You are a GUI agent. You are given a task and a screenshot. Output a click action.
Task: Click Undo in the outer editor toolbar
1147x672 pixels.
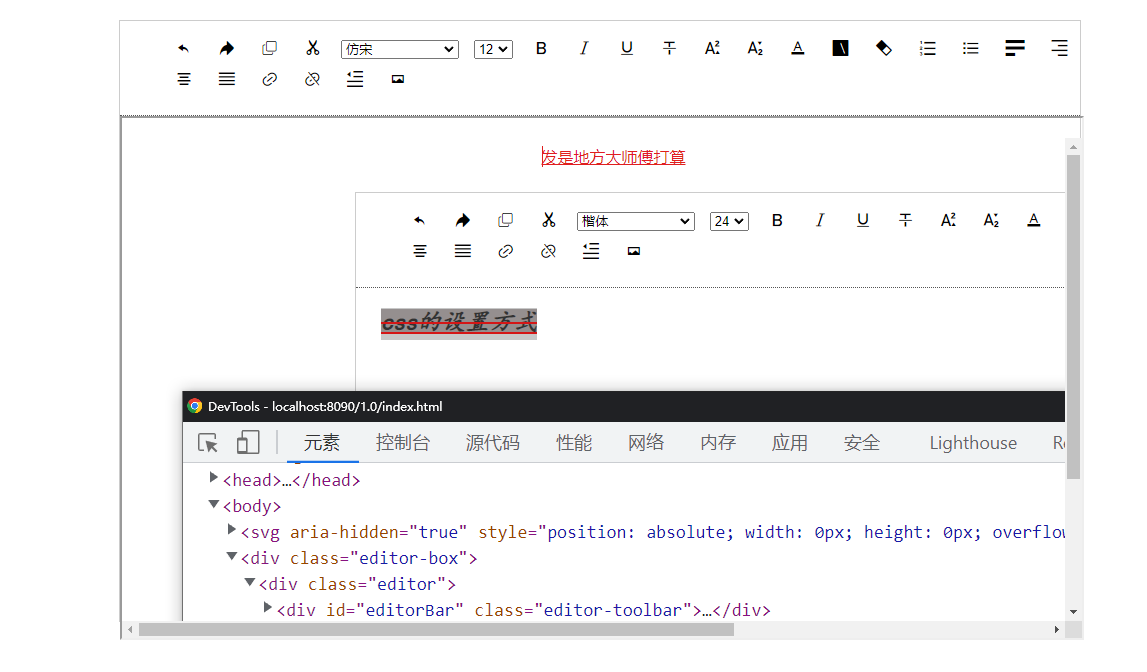pyautogui.click(x=184, y=49)
